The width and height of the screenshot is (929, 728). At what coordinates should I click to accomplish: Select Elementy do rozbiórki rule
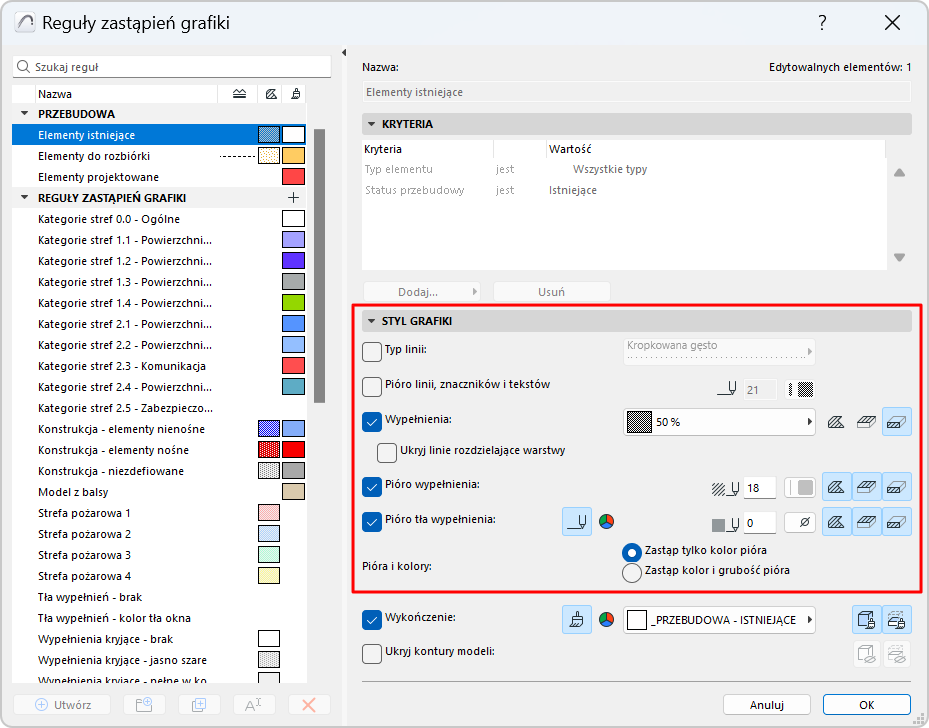pyautogui.click(x=159, y=156)
